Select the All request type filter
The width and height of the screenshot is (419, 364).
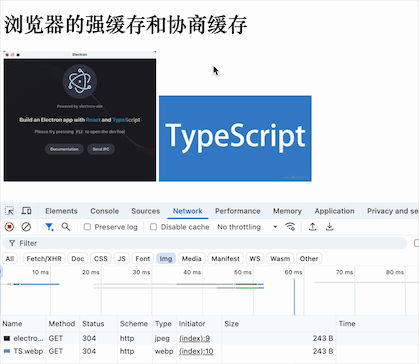pos(10,259)
